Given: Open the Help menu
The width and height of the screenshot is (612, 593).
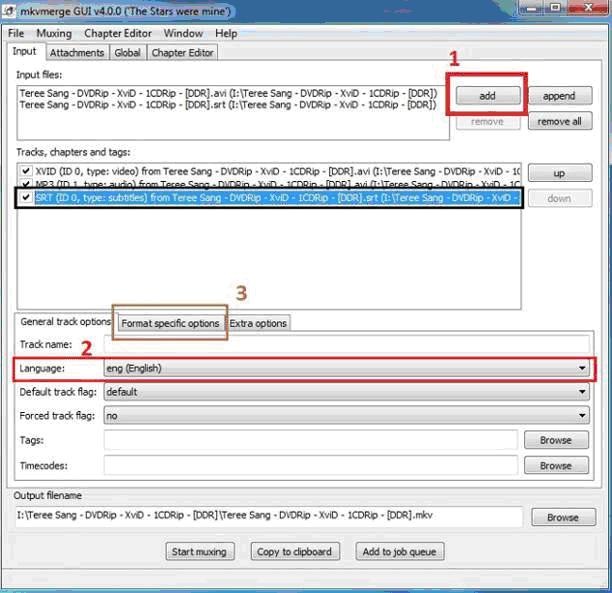Looking at the screenshot, I should (226, 34).
